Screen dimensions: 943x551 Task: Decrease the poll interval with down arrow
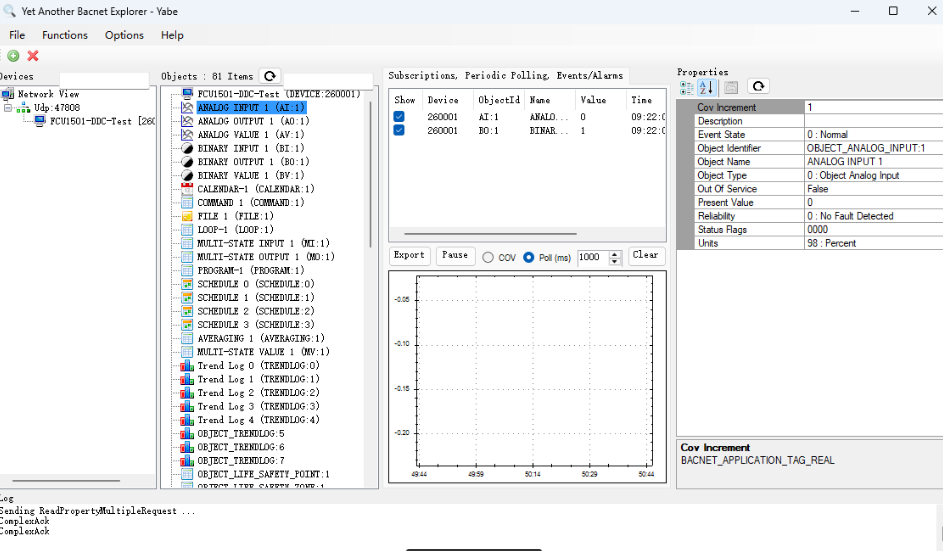tap(615, 262)
